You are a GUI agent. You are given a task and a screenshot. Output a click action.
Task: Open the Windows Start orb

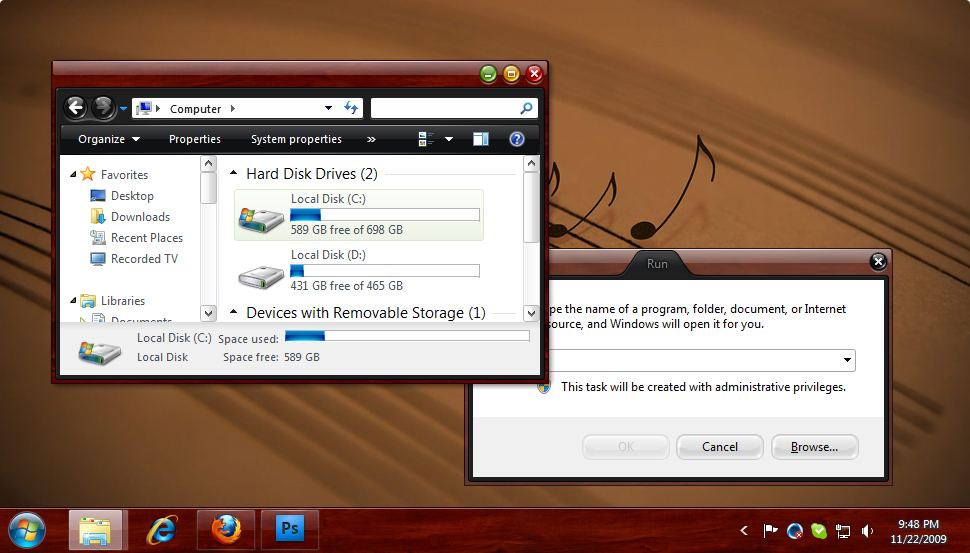[x=26, y=529]
